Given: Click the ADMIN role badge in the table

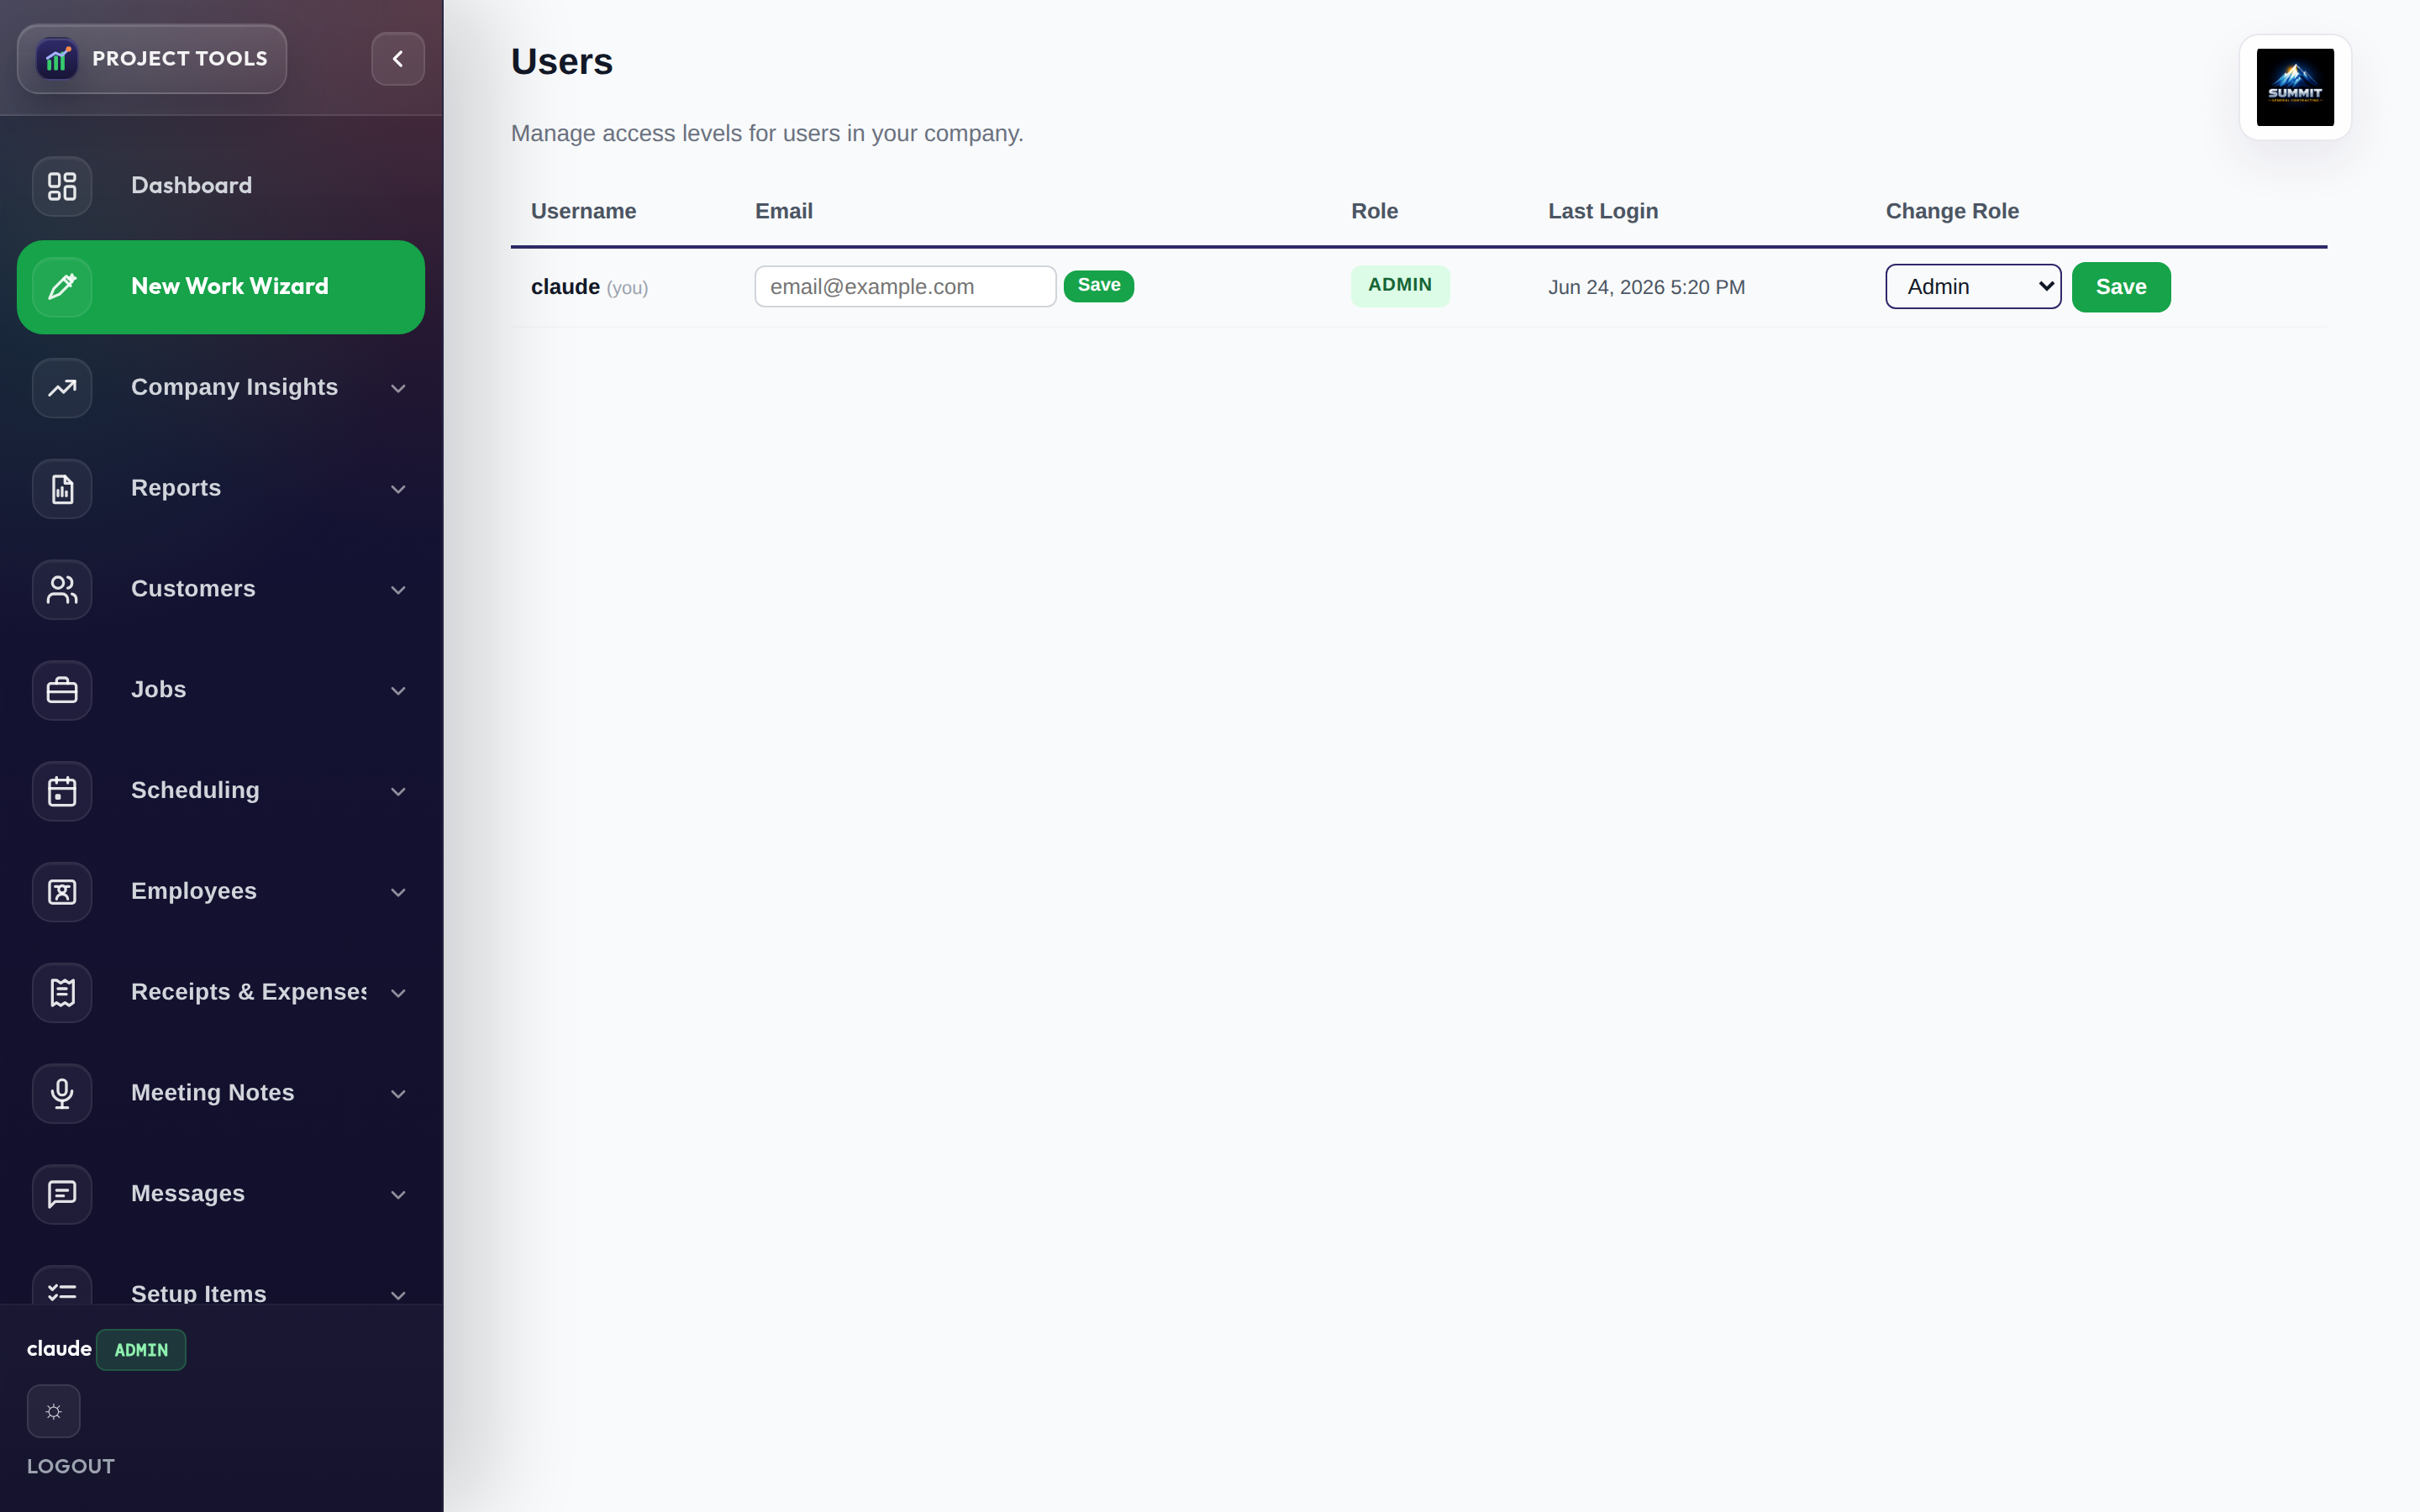Looking at the screenshot, I should click(x=1400, y=286).
